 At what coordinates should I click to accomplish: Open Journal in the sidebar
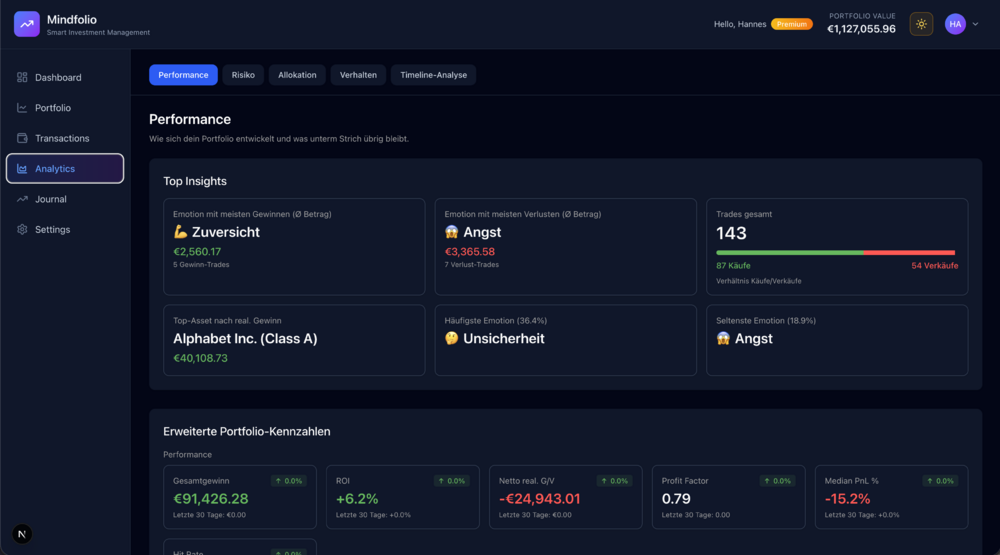[x=65, y=199]
